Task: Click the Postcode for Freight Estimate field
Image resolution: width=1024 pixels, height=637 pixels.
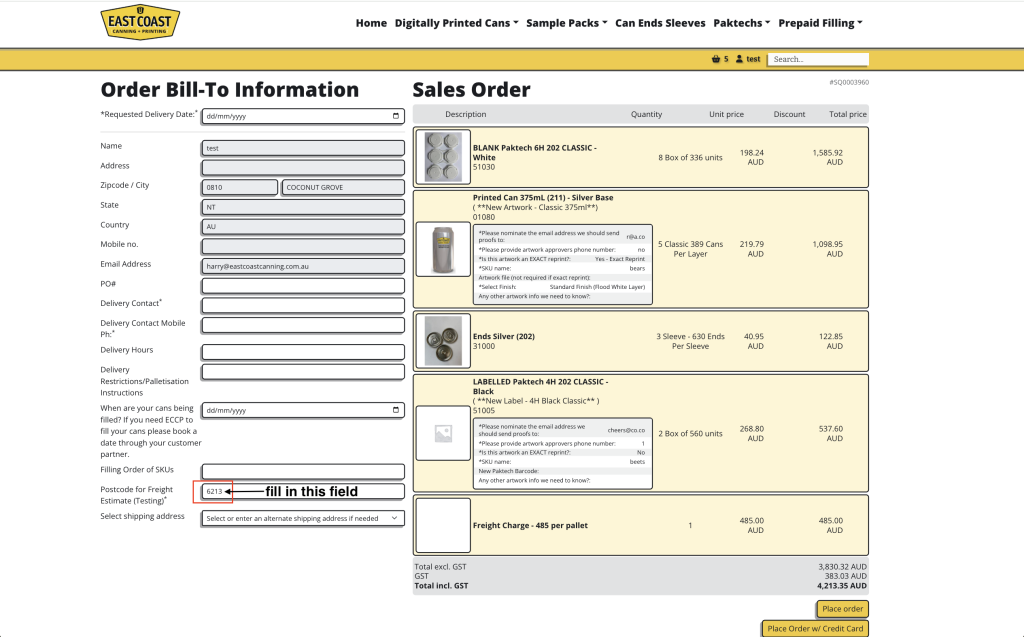Action: pyautogui.click(x=303, y=491)
